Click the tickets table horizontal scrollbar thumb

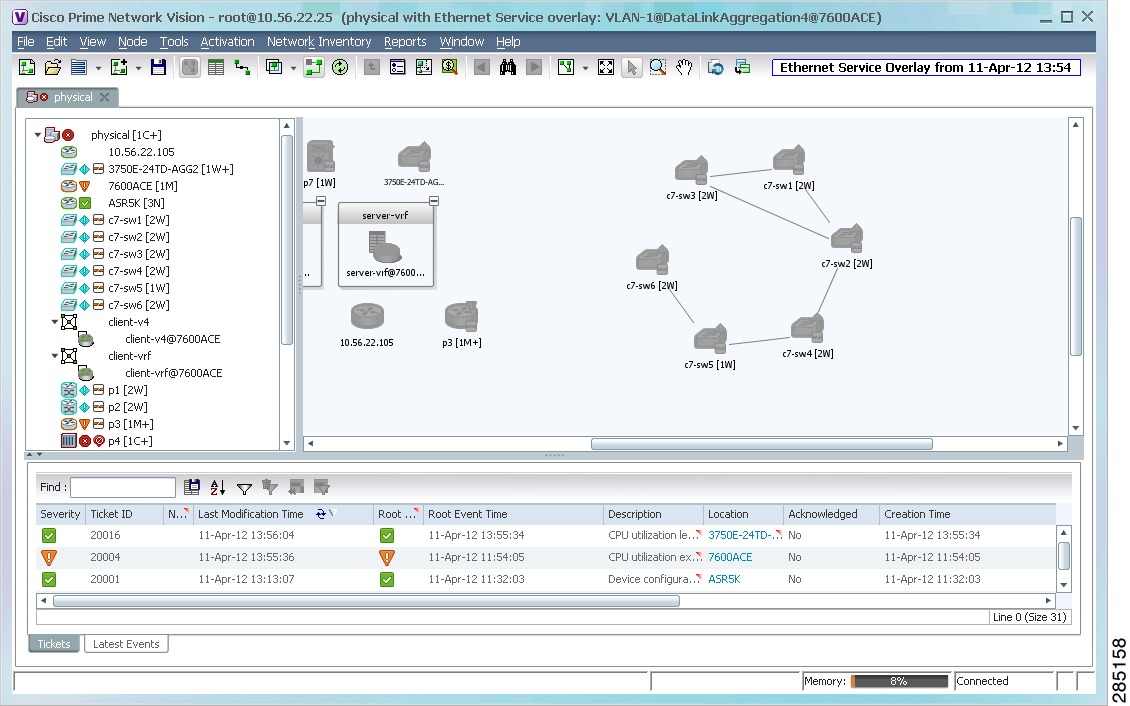(x=366, y=601)
